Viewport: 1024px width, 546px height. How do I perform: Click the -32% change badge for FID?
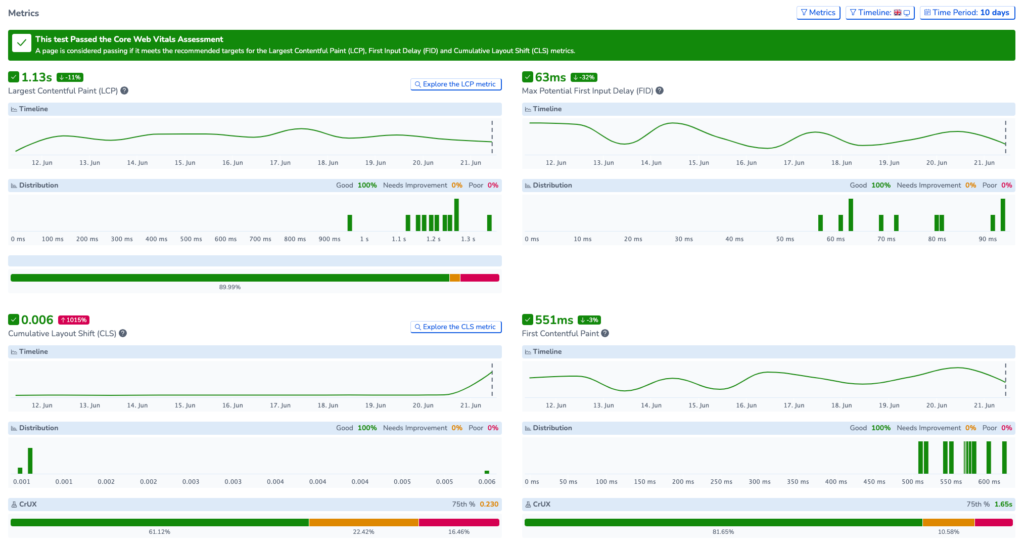click(584, 77)
